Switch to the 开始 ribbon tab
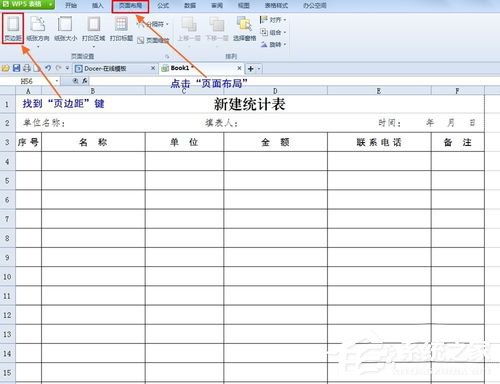This screenshot has width=500, height=384. point(71,5)
